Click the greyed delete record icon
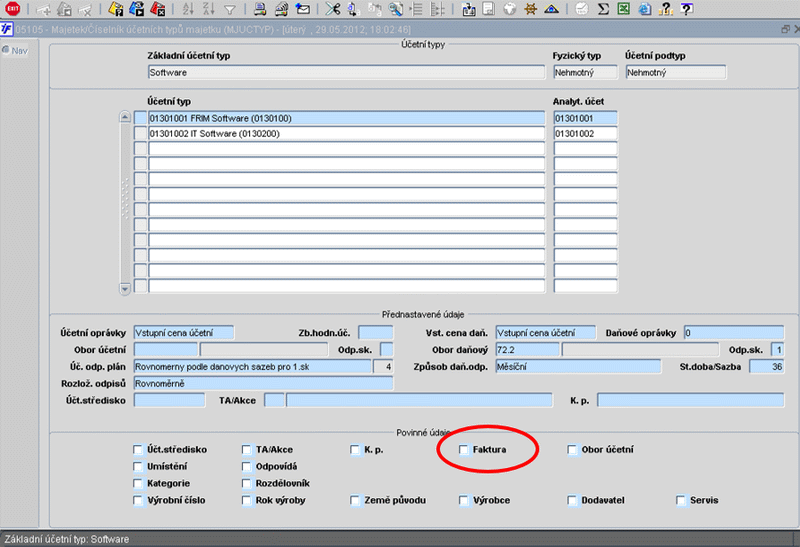Viewport: 800px width, 547px height. (84, 9)
